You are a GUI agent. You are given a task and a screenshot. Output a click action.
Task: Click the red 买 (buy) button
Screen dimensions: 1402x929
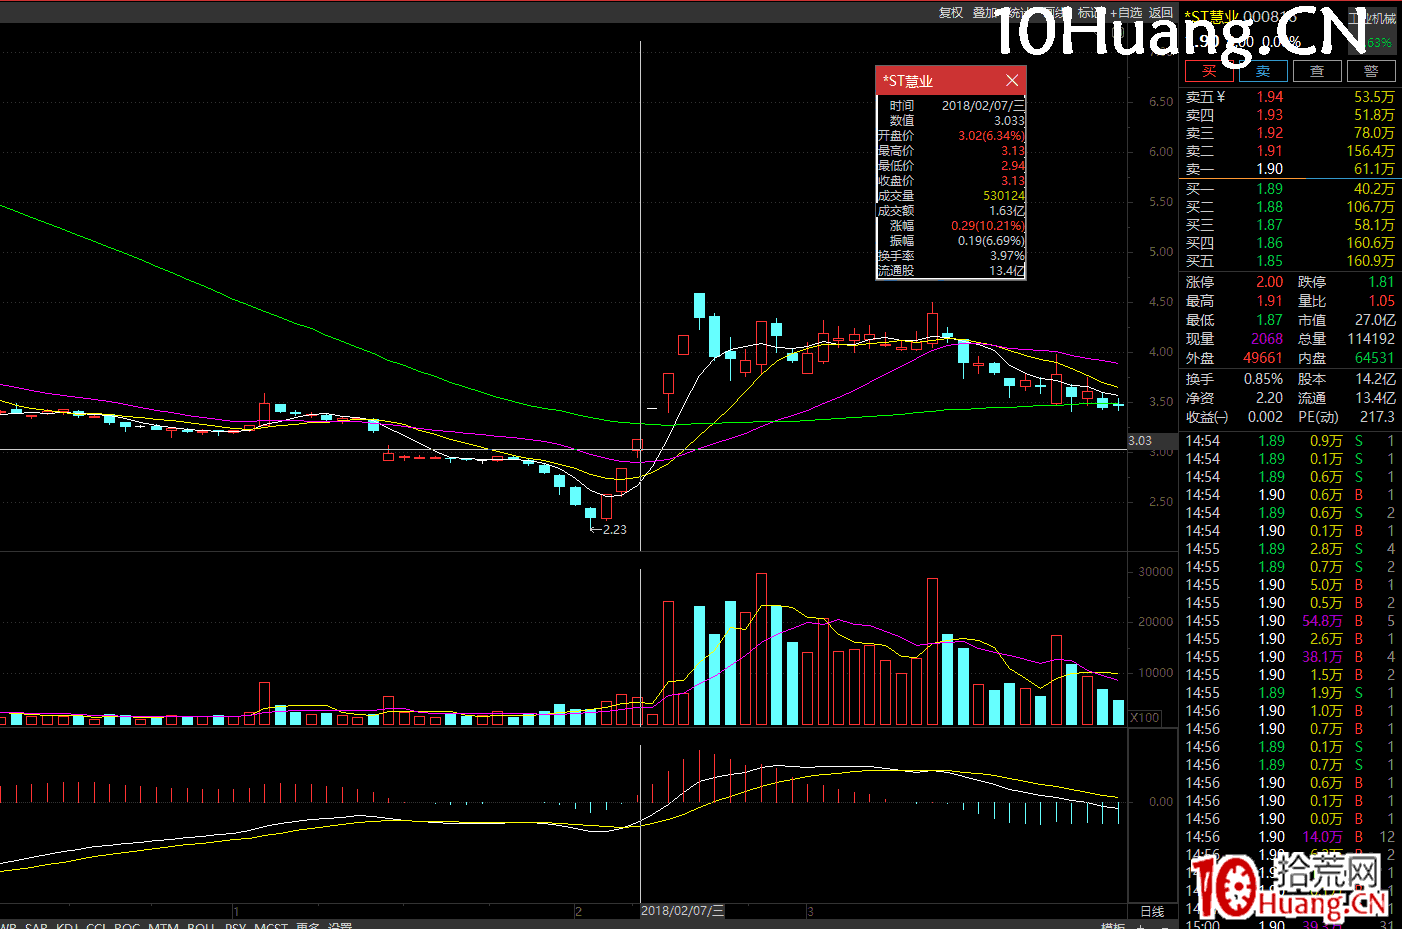pos(1209,71)
